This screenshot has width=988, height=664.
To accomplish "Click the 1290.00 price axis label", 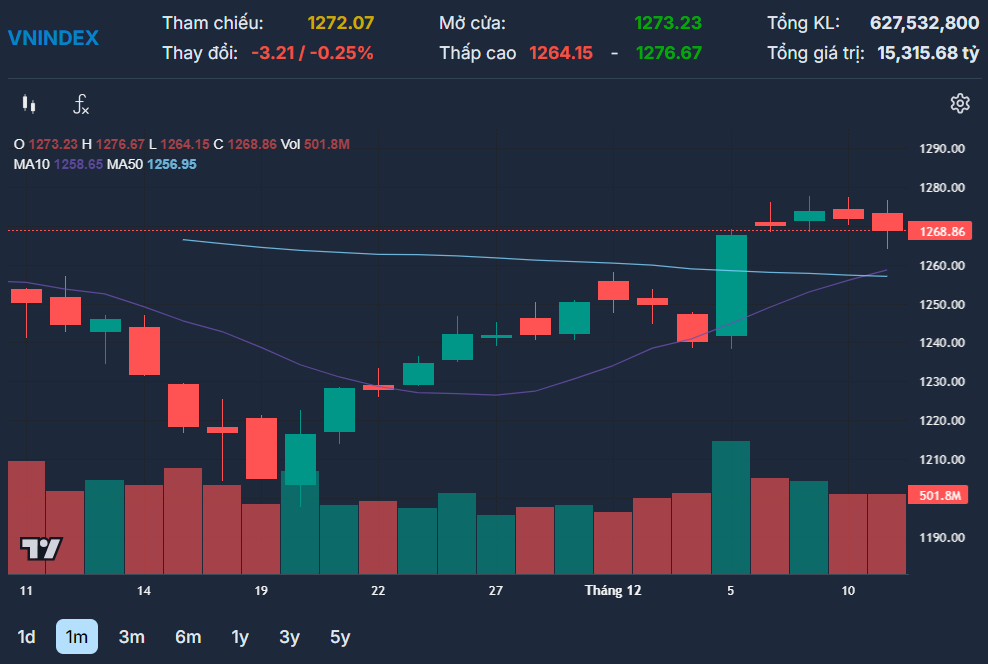I will (941, 149).
